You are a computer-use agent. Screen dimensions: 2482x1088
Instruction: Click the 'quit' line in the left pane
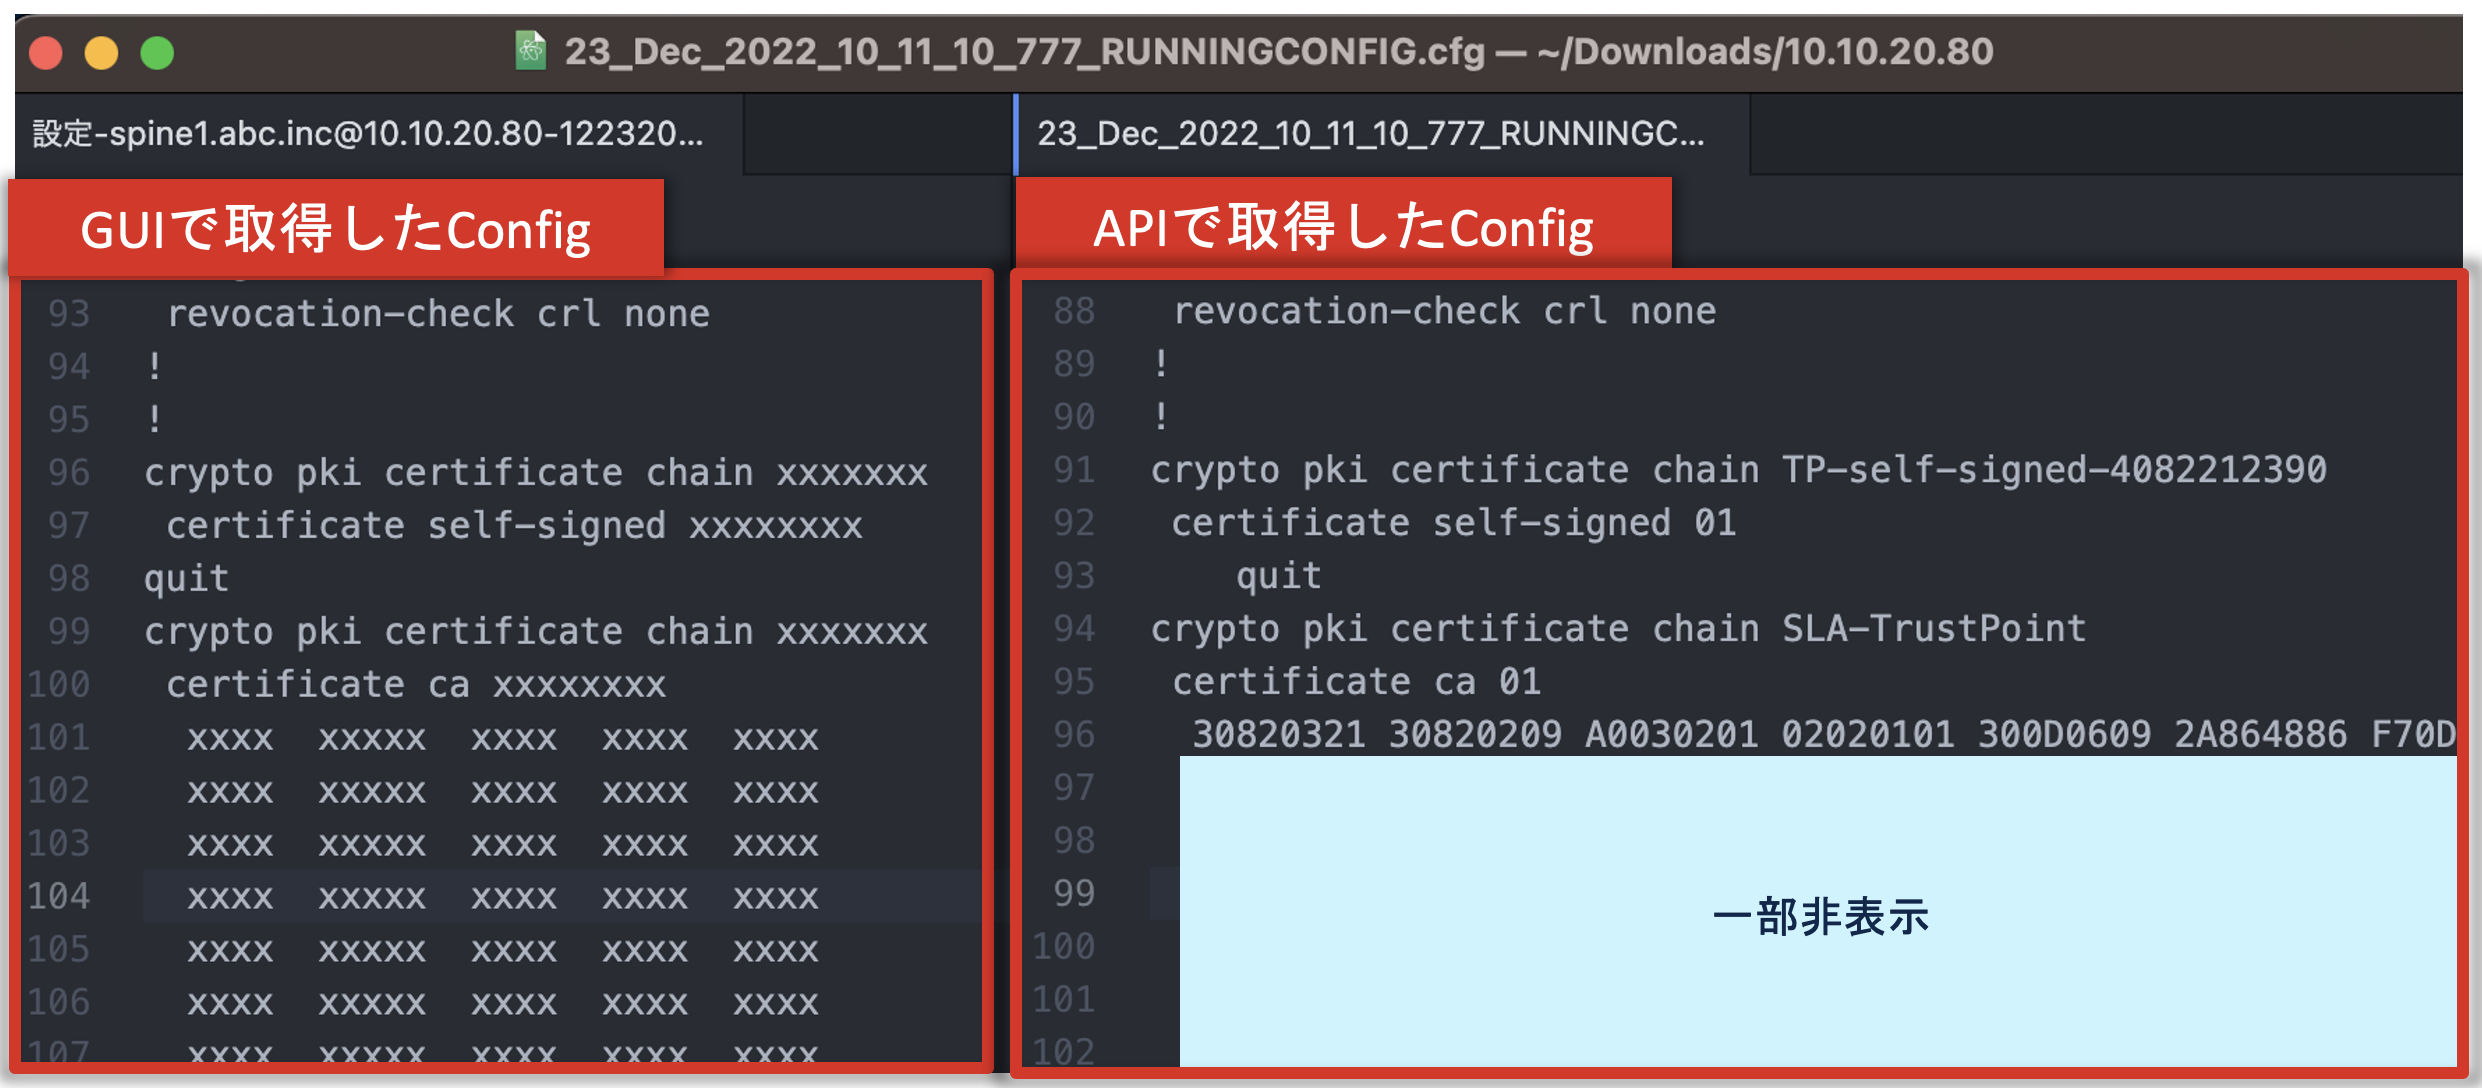(x=187, y=577)
